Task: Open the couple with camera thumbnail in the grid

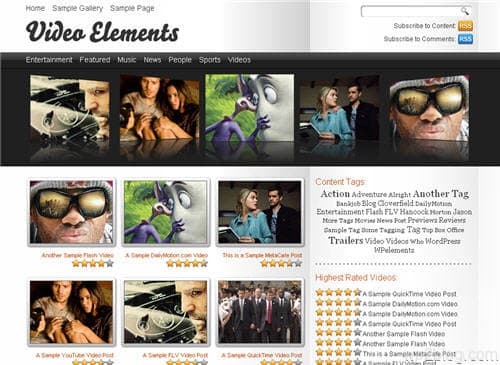Action: (x=71, y=312)
